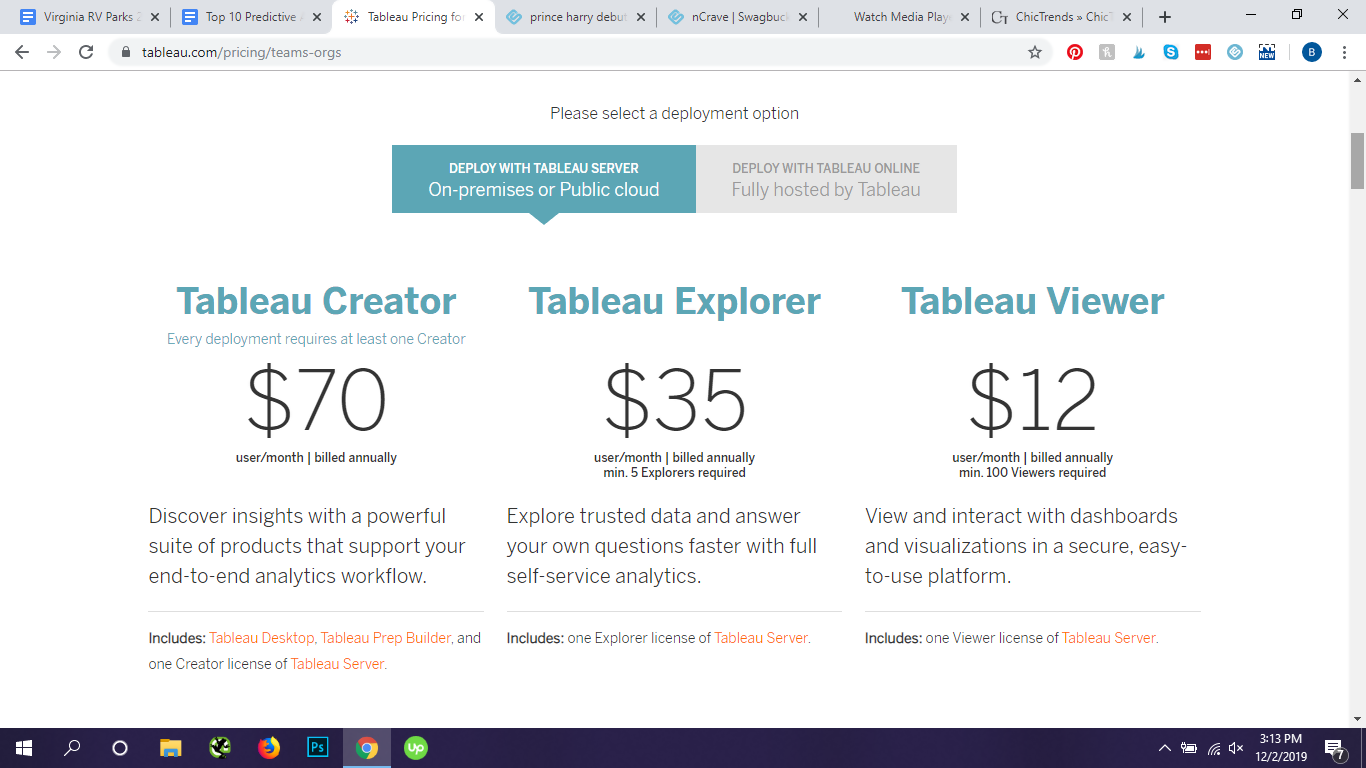Bookmark this page with the star icon
This screenshot has width=1366, height=768.
(1035, 52)
